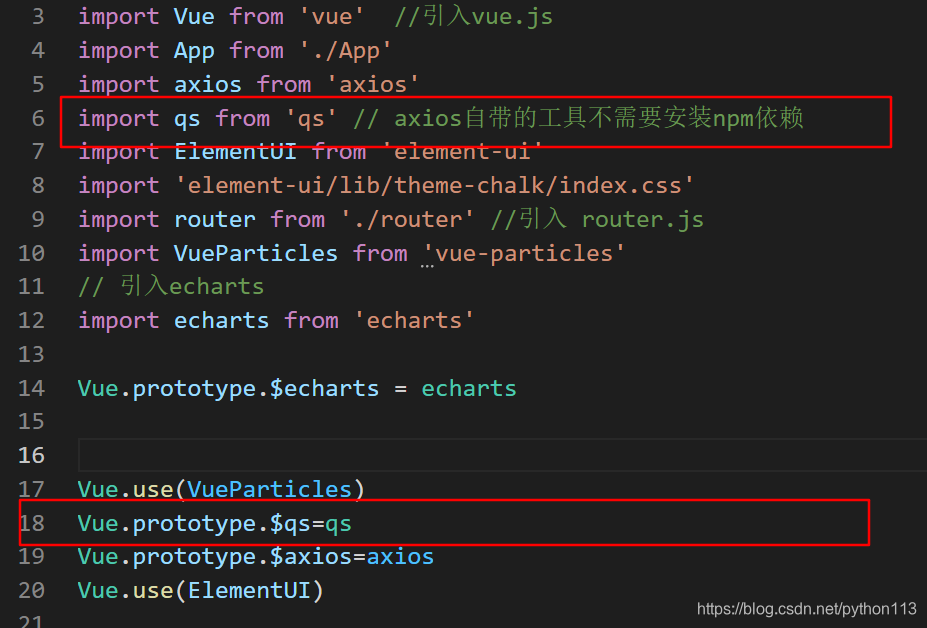Click '$qs' on line 18
This screenshot has height=628, width=927.
coord(290,524)
